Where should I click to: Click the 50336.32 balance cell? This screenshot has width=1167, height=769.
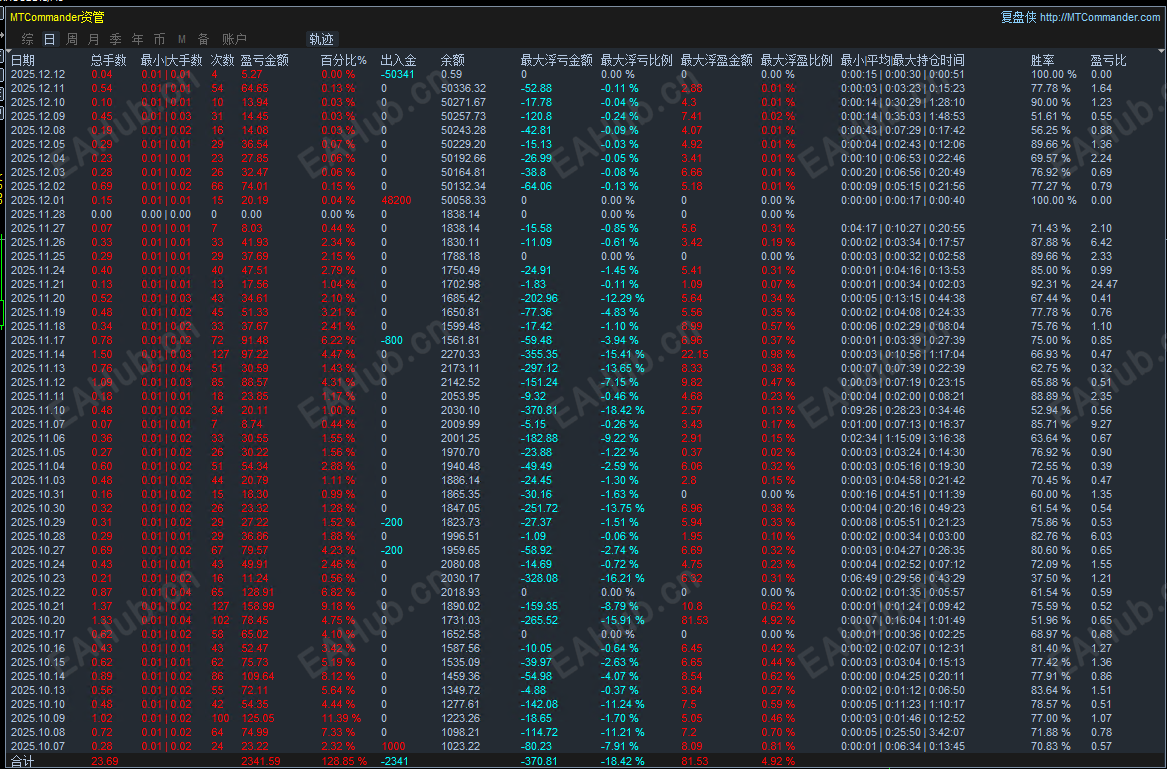click(463, 89)
